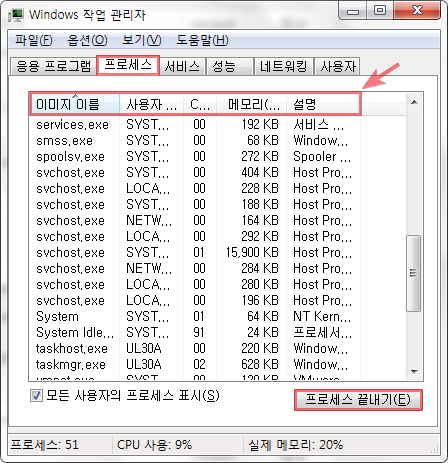Image resolution: width=448 pixels, height=463 pixels.
Task: Open the 옵션(O) menu
Action: (87, 40)
